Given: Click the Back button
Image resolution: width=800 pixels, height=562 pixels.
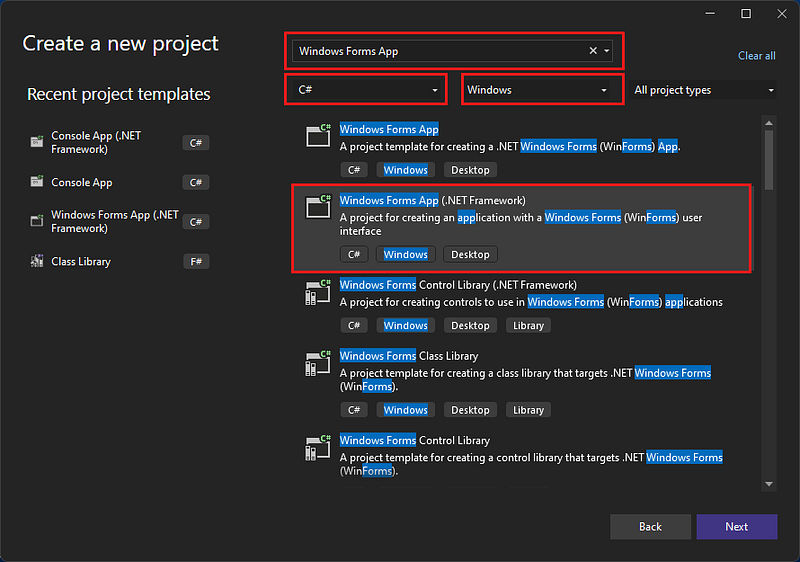Looking at the screenshot, I should click(x=651, y=526).
